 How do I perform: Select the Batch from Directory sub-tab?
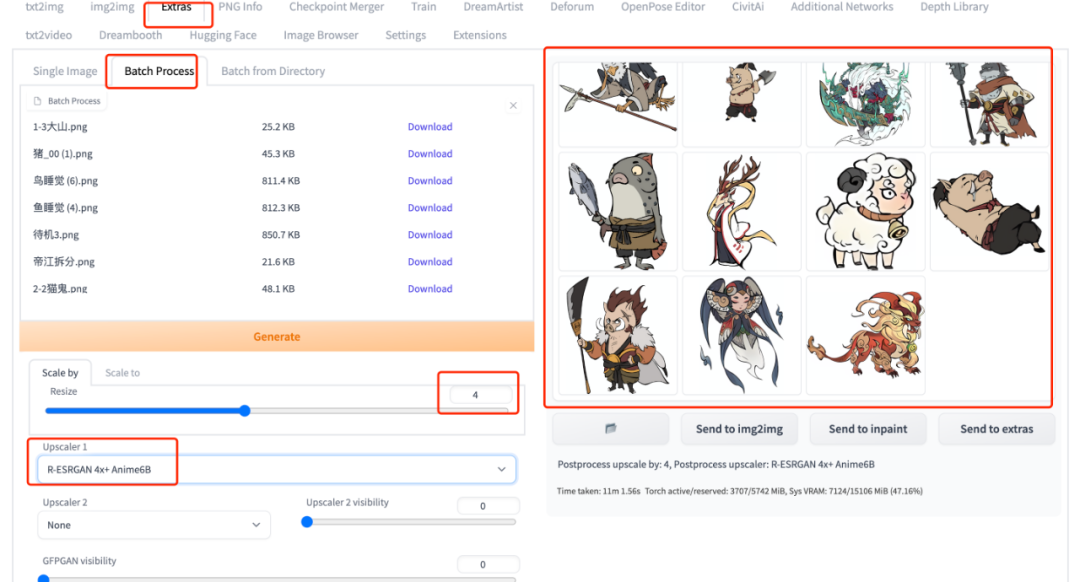click(x=273, y=71)
